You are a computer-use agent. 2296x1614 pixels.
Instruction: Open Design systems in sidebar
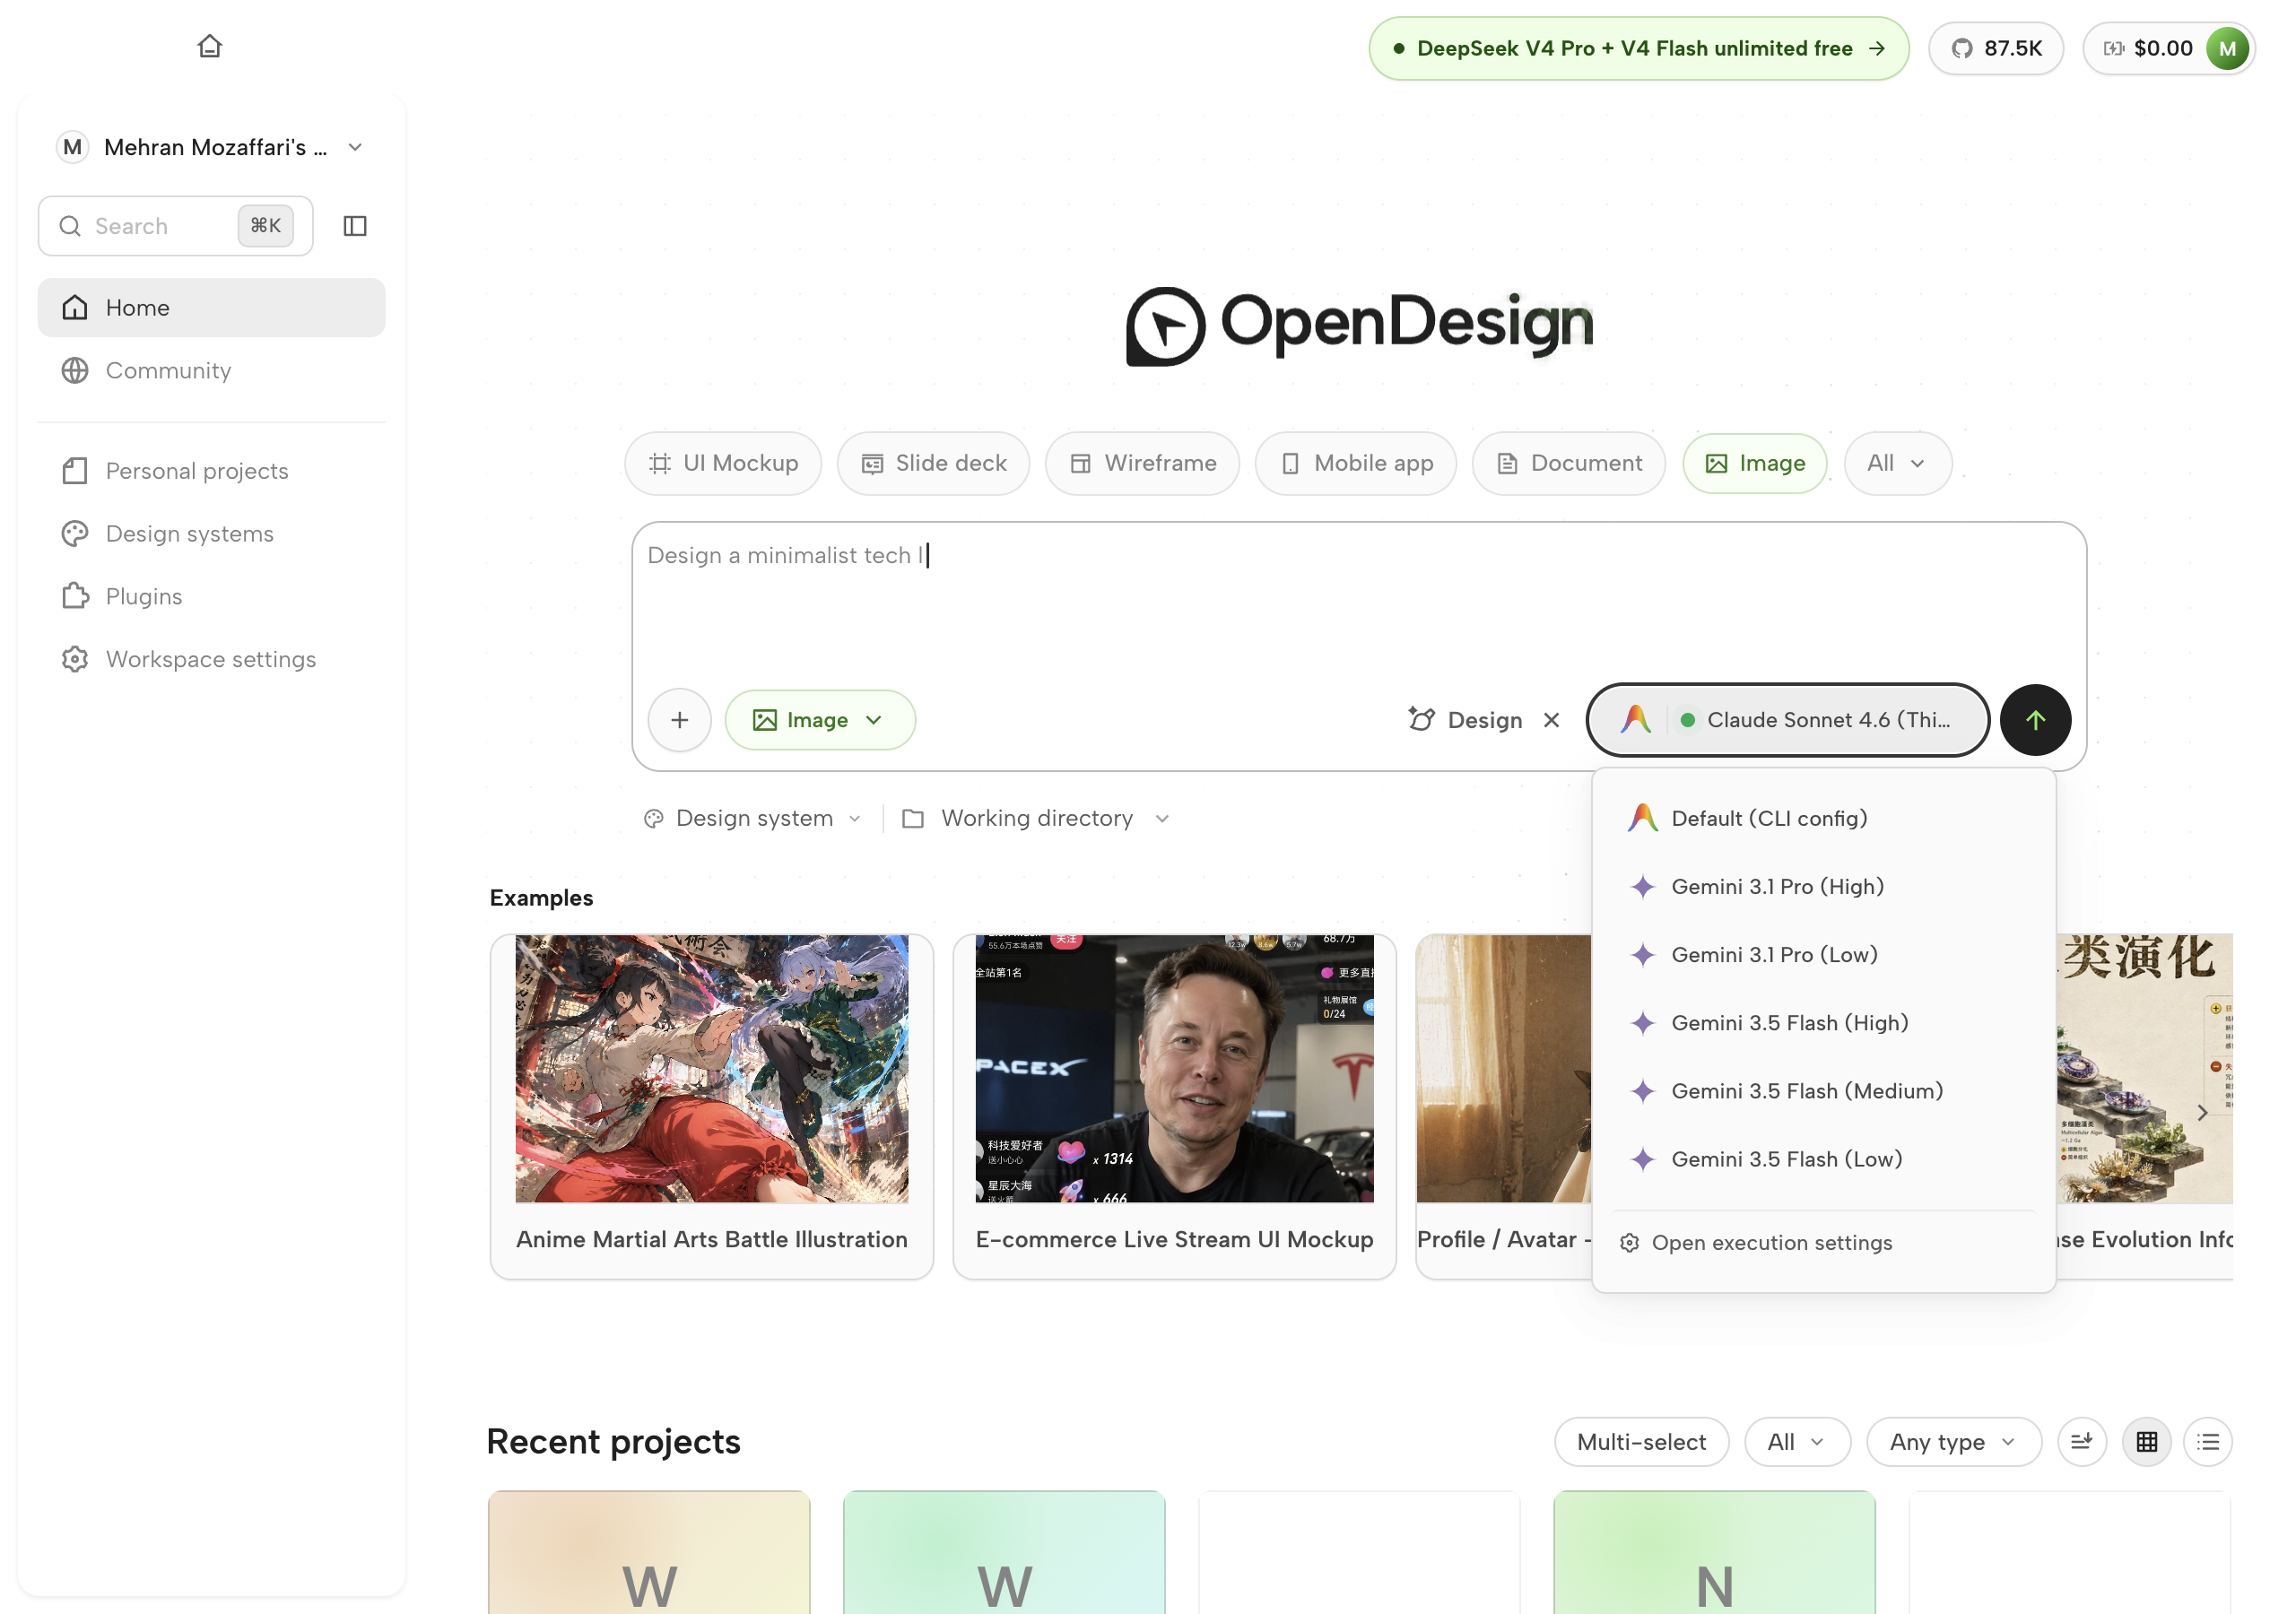click(211, 533)
